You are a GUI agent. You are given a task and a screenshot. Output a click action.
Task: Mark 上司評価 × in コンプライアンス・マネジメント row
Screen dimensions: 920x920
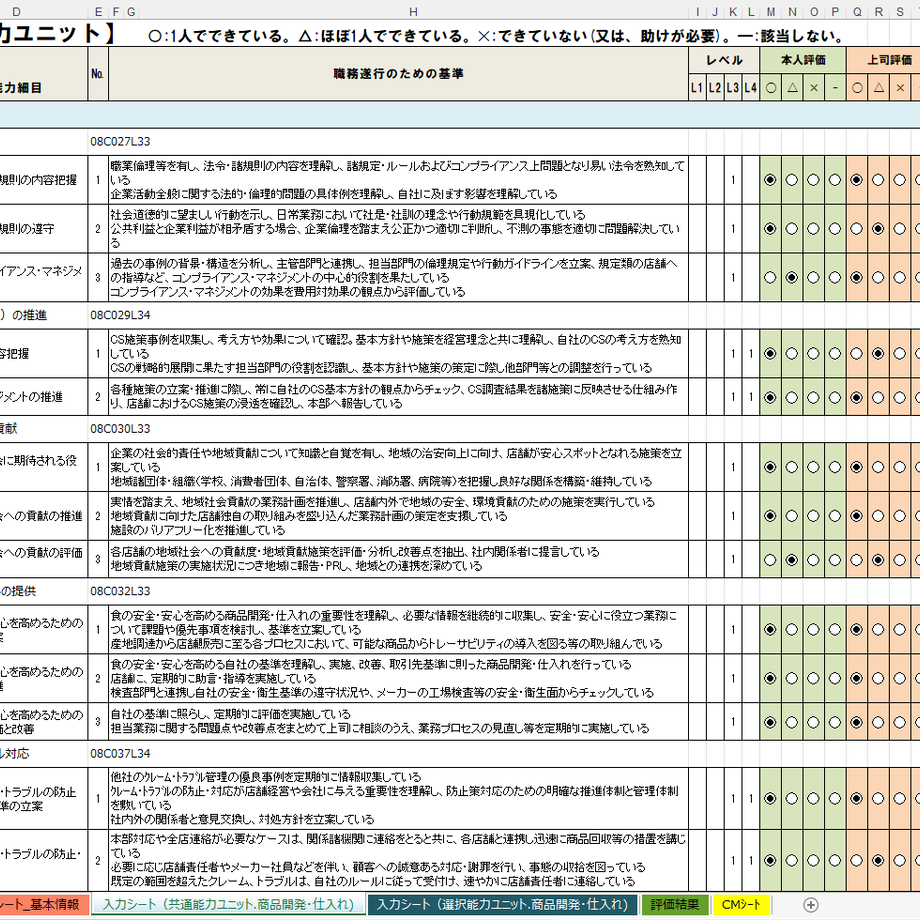point(899,278)
